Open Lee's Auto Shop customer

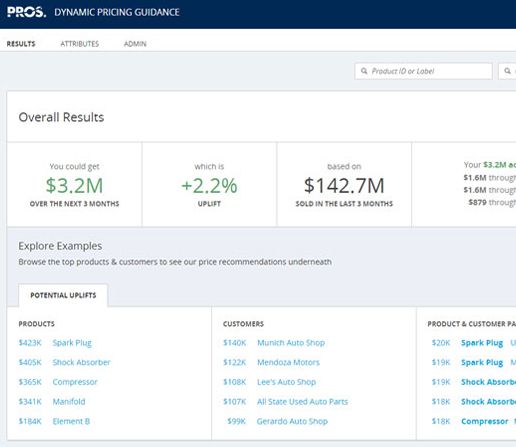coord(286,382)
